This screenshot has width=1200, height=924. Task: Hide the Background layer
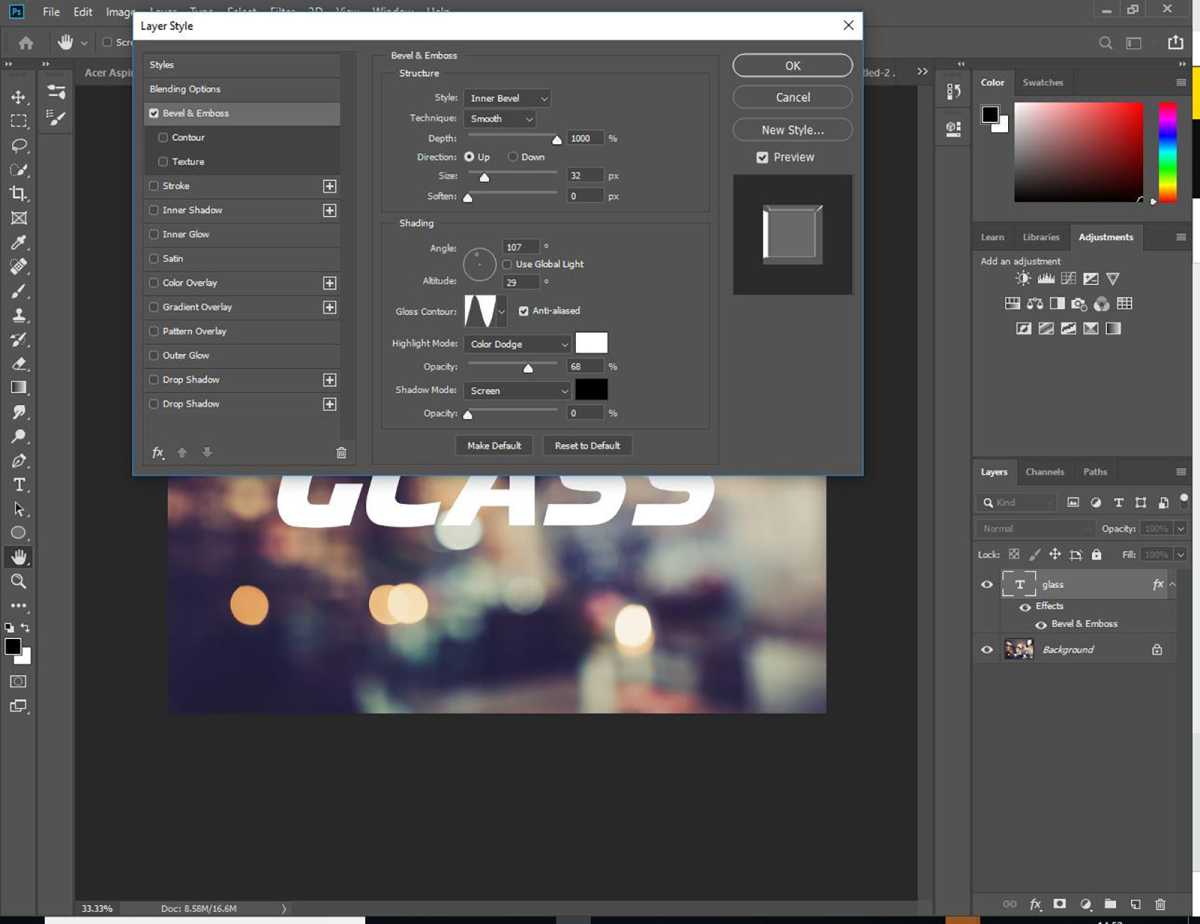(x=987, y=650)
